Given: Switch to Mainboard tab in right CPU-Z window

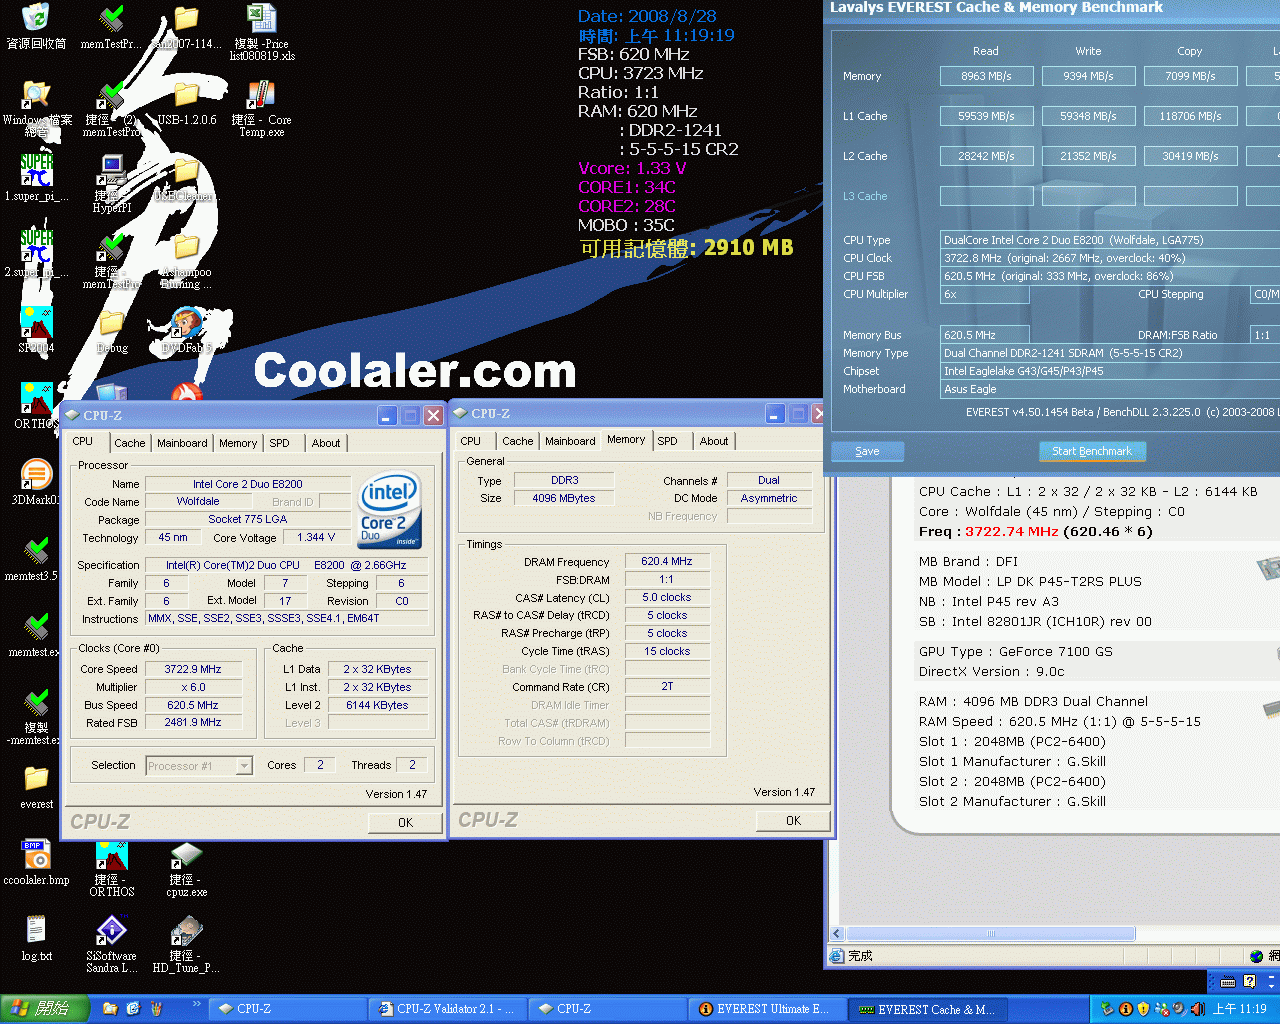Looking at the screenshot, I should 570,441.
